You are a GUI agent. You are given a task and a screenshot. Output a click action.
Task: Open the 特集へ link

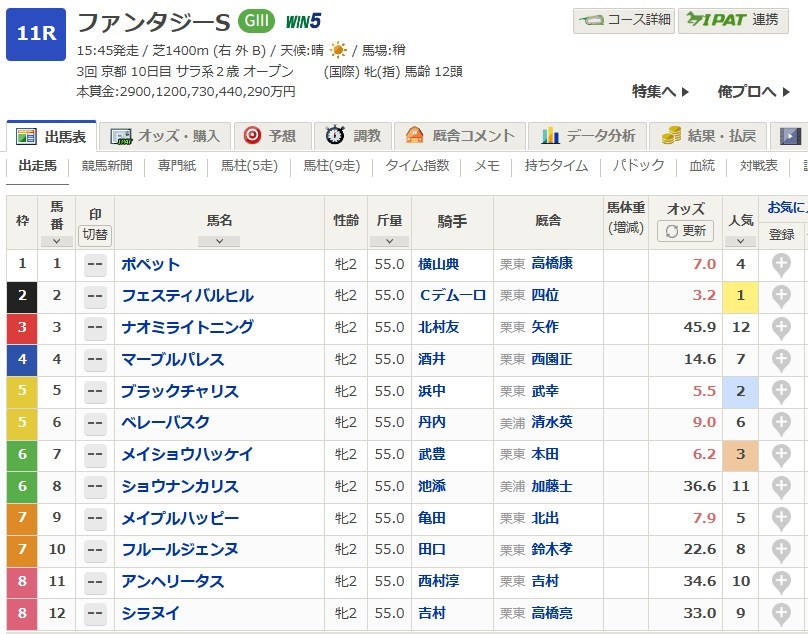click(x=660, y=92)
